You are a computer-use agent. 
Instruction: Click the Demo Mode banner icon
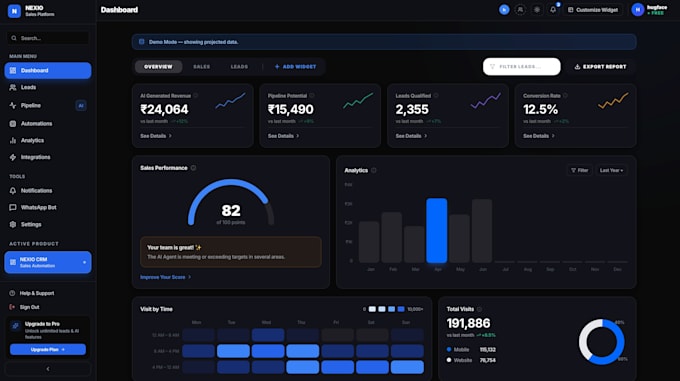[x=141, y=42]
